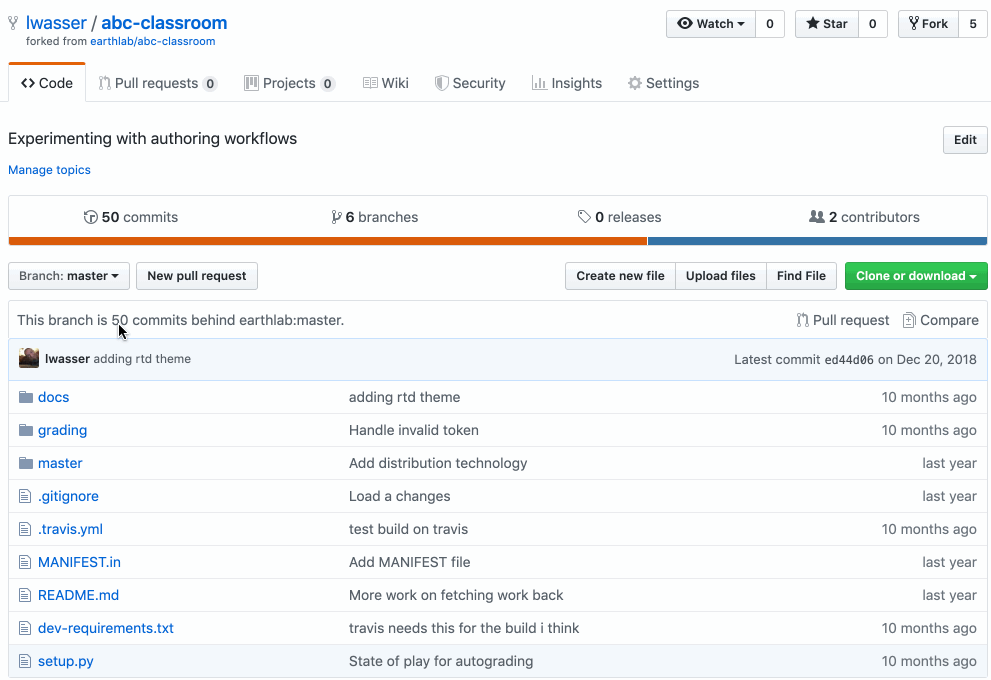The width and height of the screenshot is (991, 680).
Task: Open releases via the tag icon
Action: (x=586, y=216)
